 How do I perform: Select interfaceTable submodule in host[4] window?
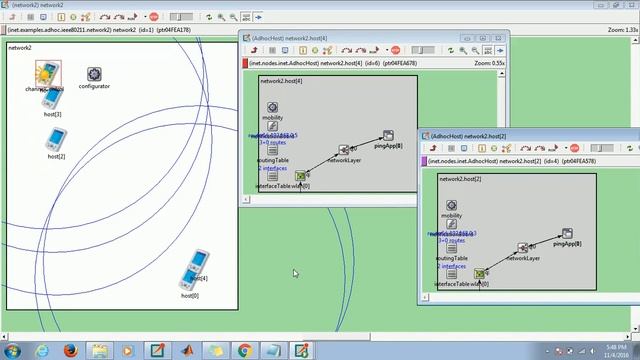coord(273,176)
